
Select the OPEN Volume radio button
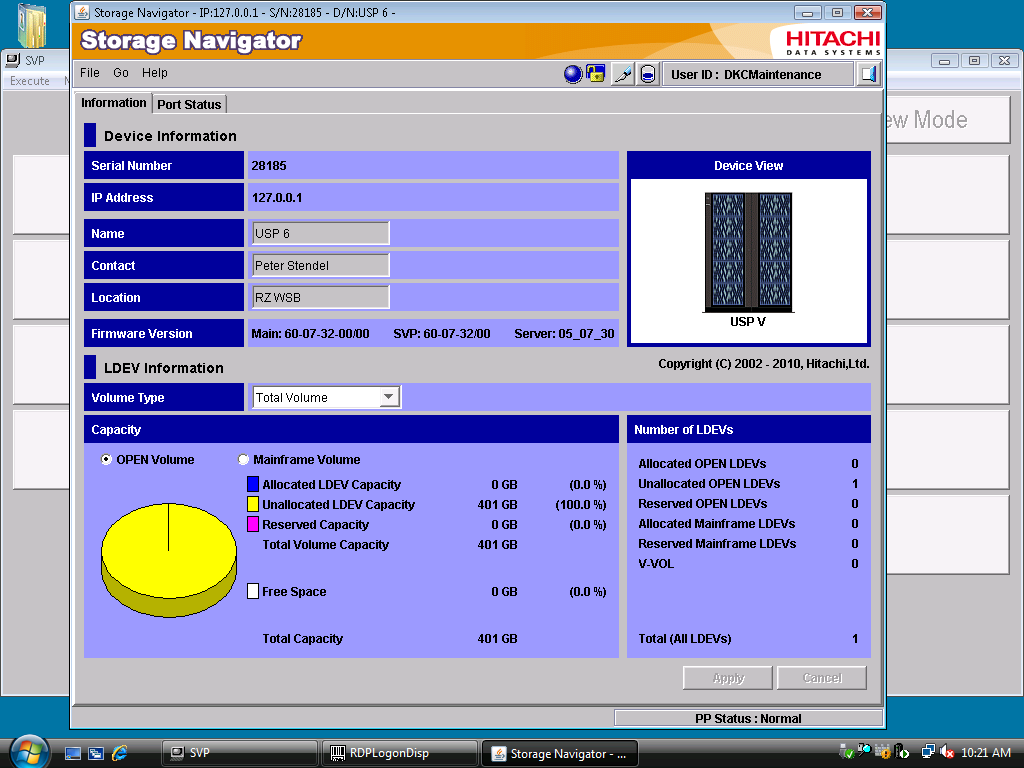click(x=107, y=460)
